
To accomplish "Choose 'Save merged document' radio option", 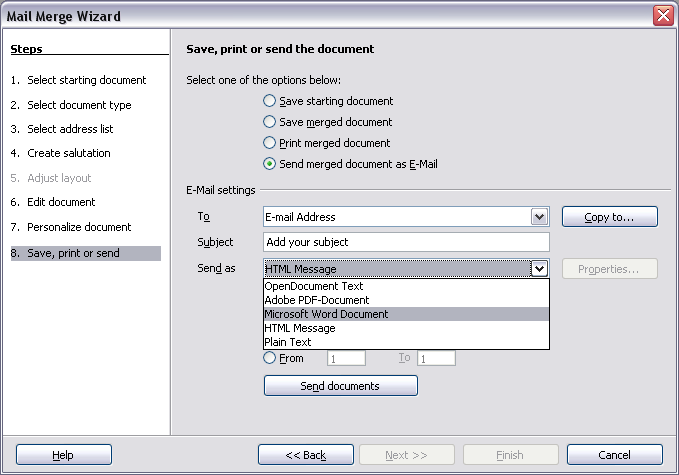I will pos(269,122).
